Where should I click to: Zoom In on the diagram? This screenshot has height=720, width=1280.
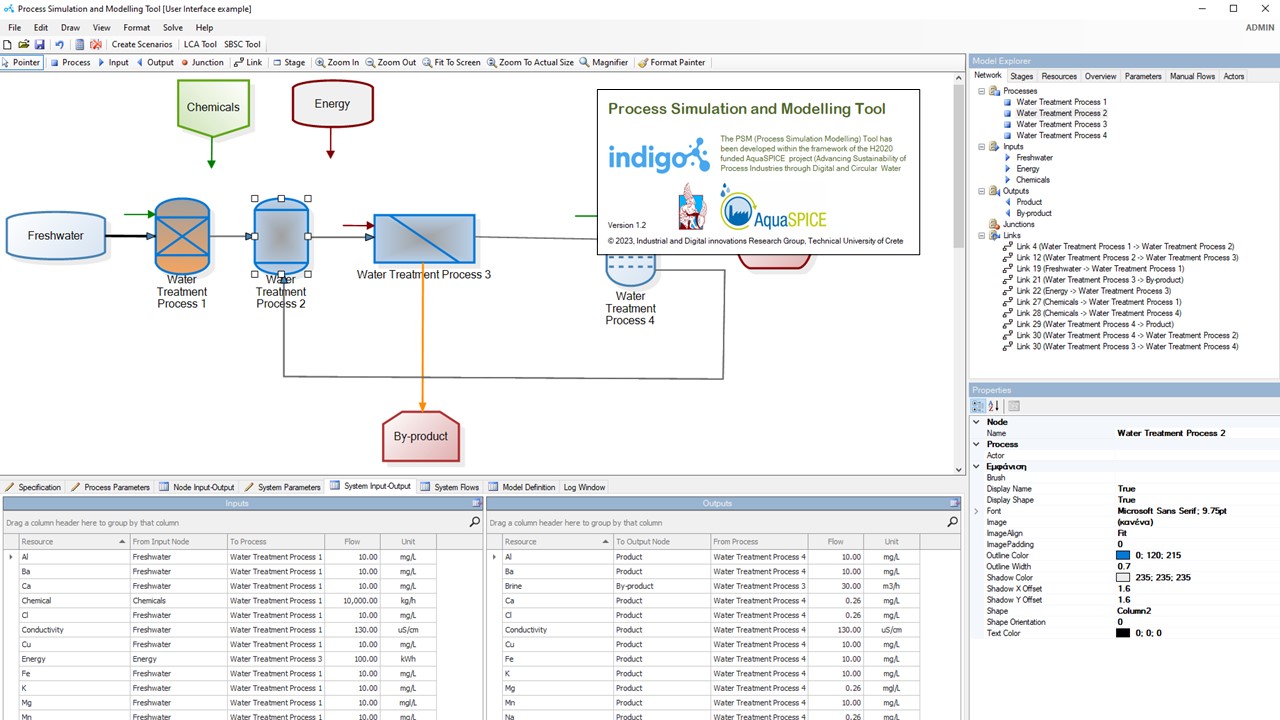(x=337, y=62)
